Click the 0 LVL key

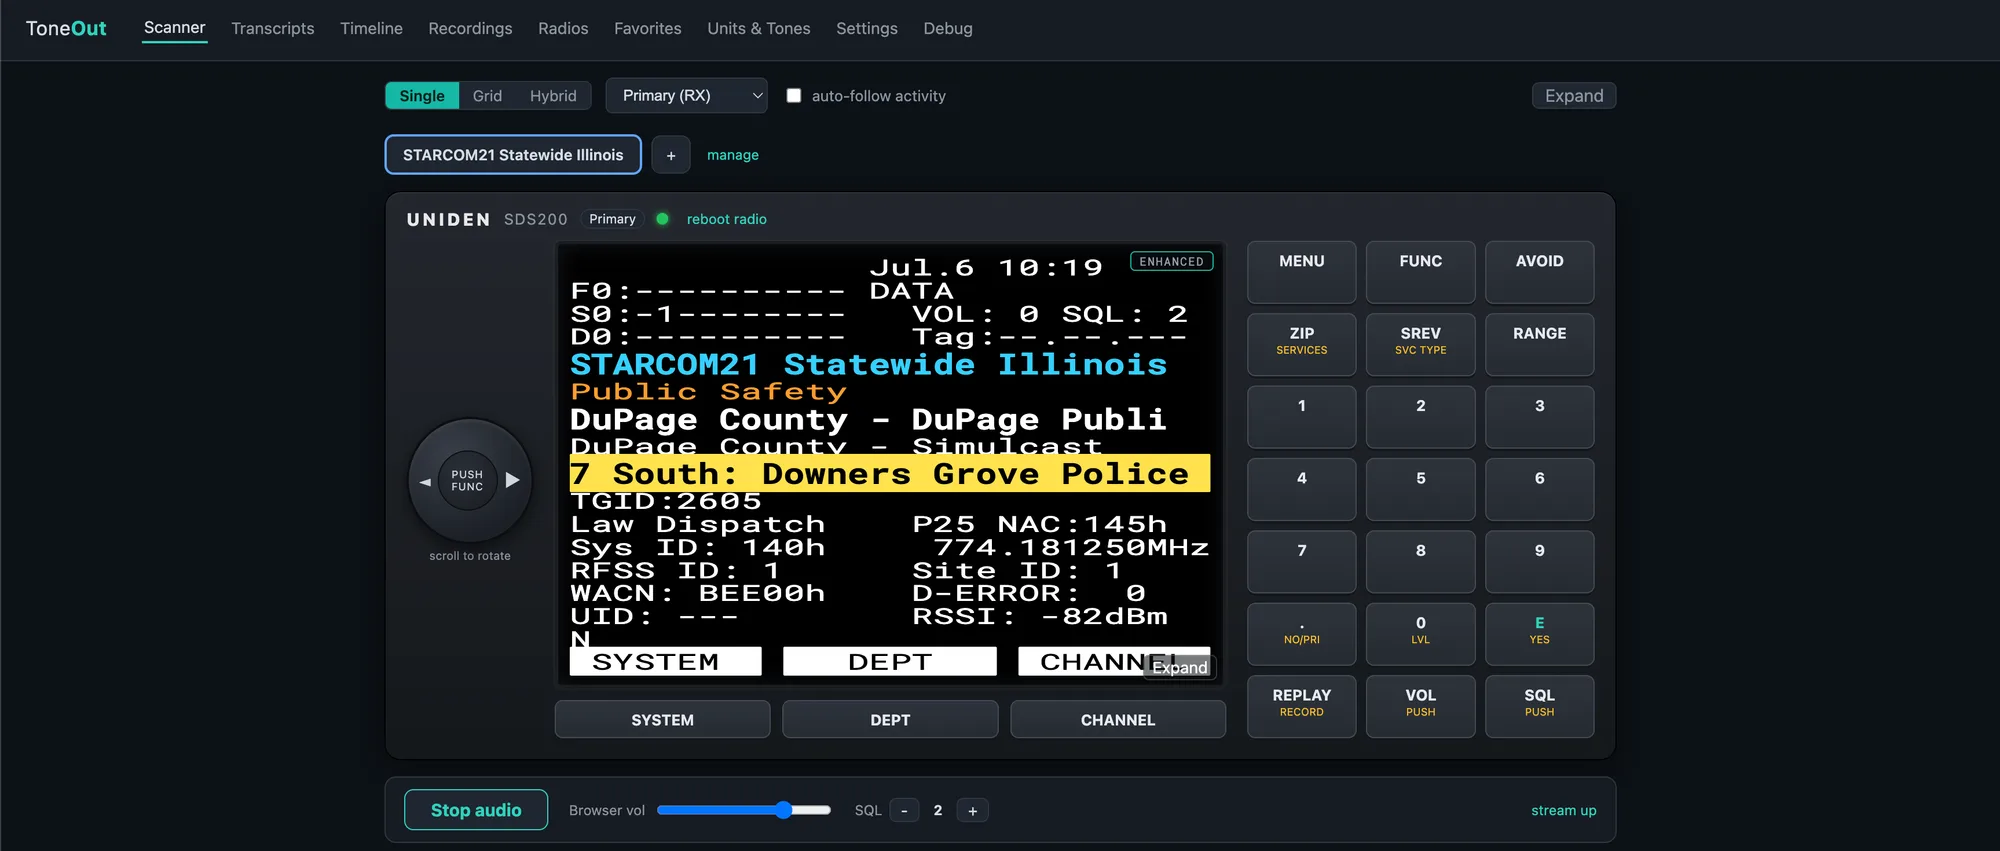coord(1421,634)
